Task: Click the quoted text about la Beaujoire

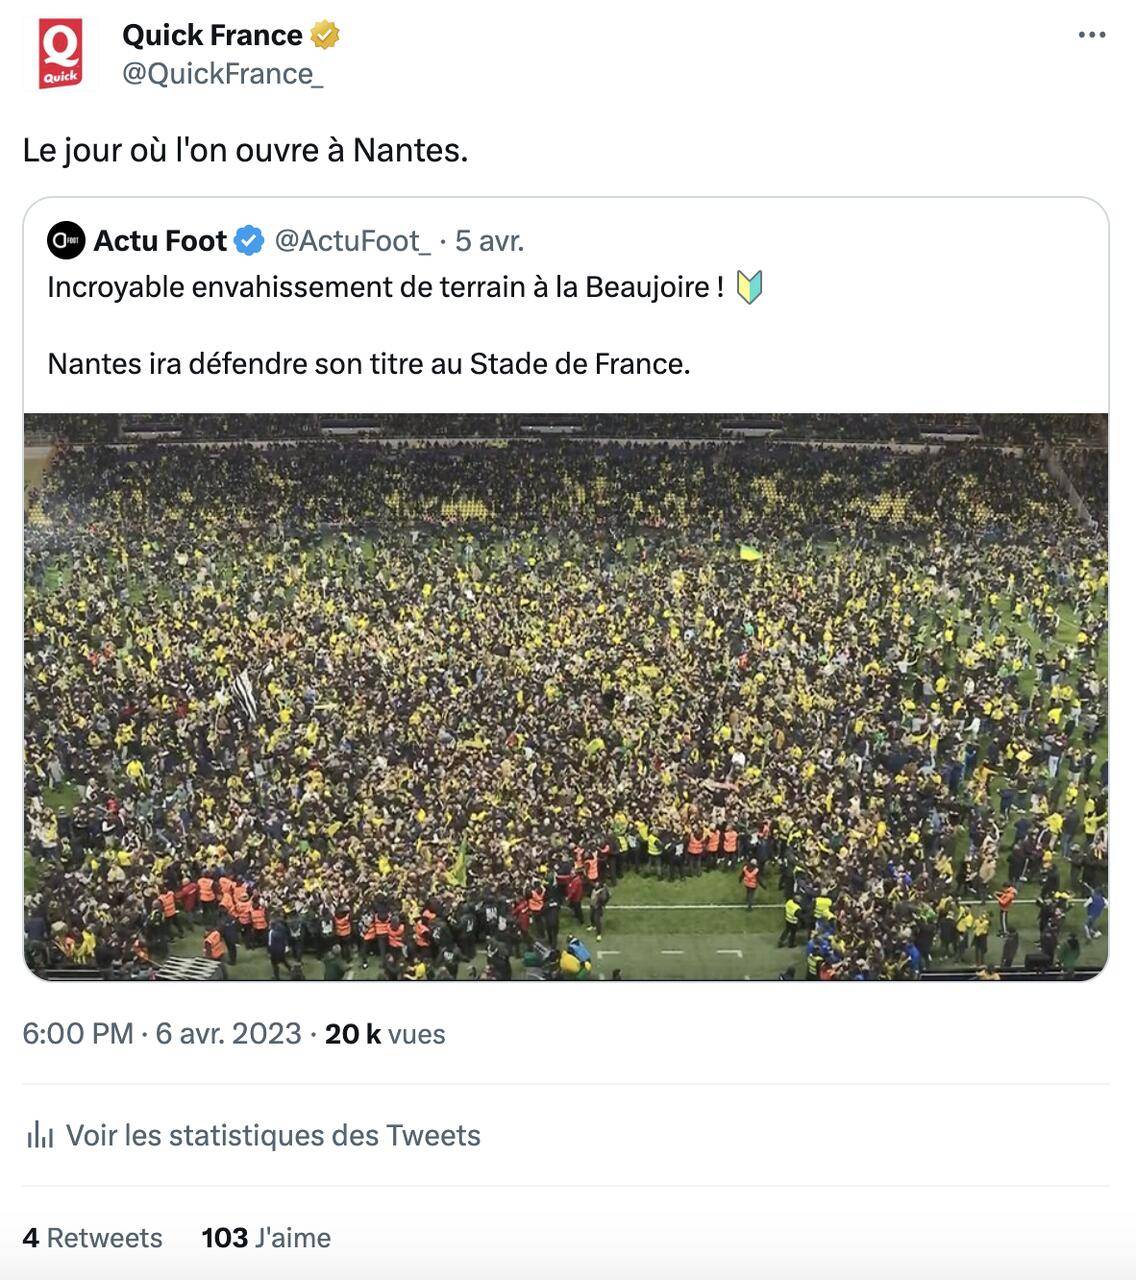Action: point(385,287)
